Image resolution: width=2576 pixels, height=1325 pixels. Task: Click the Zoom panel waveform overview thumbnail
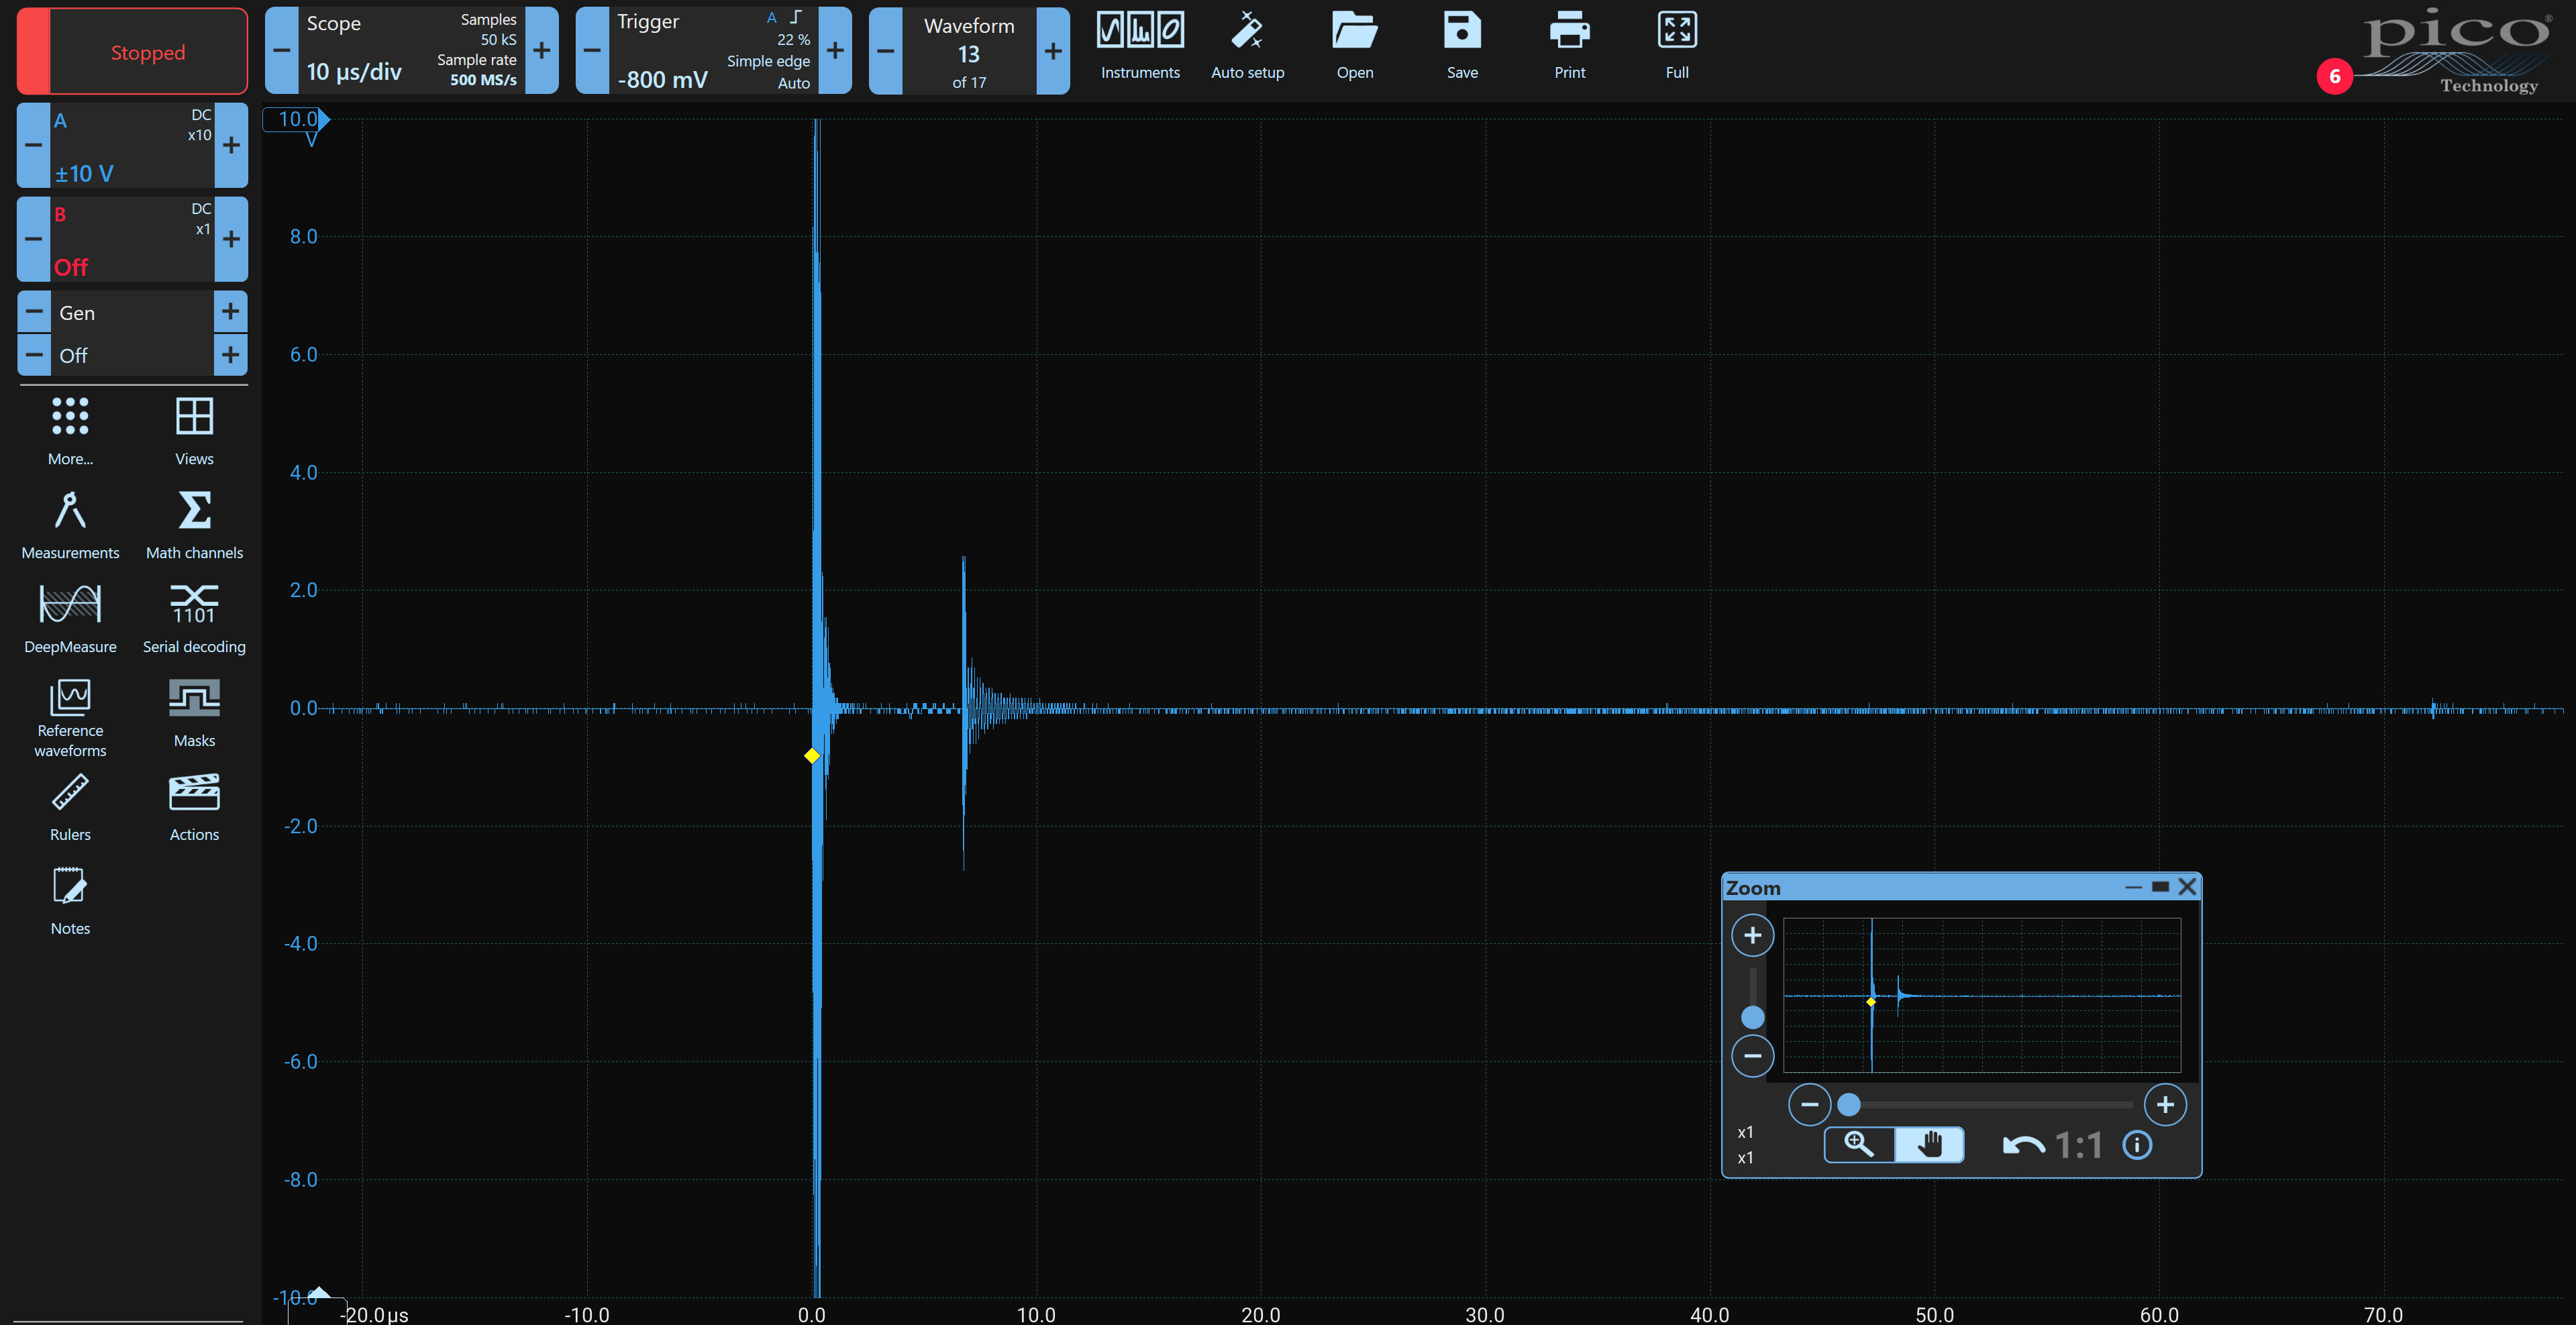point(1982,995)
